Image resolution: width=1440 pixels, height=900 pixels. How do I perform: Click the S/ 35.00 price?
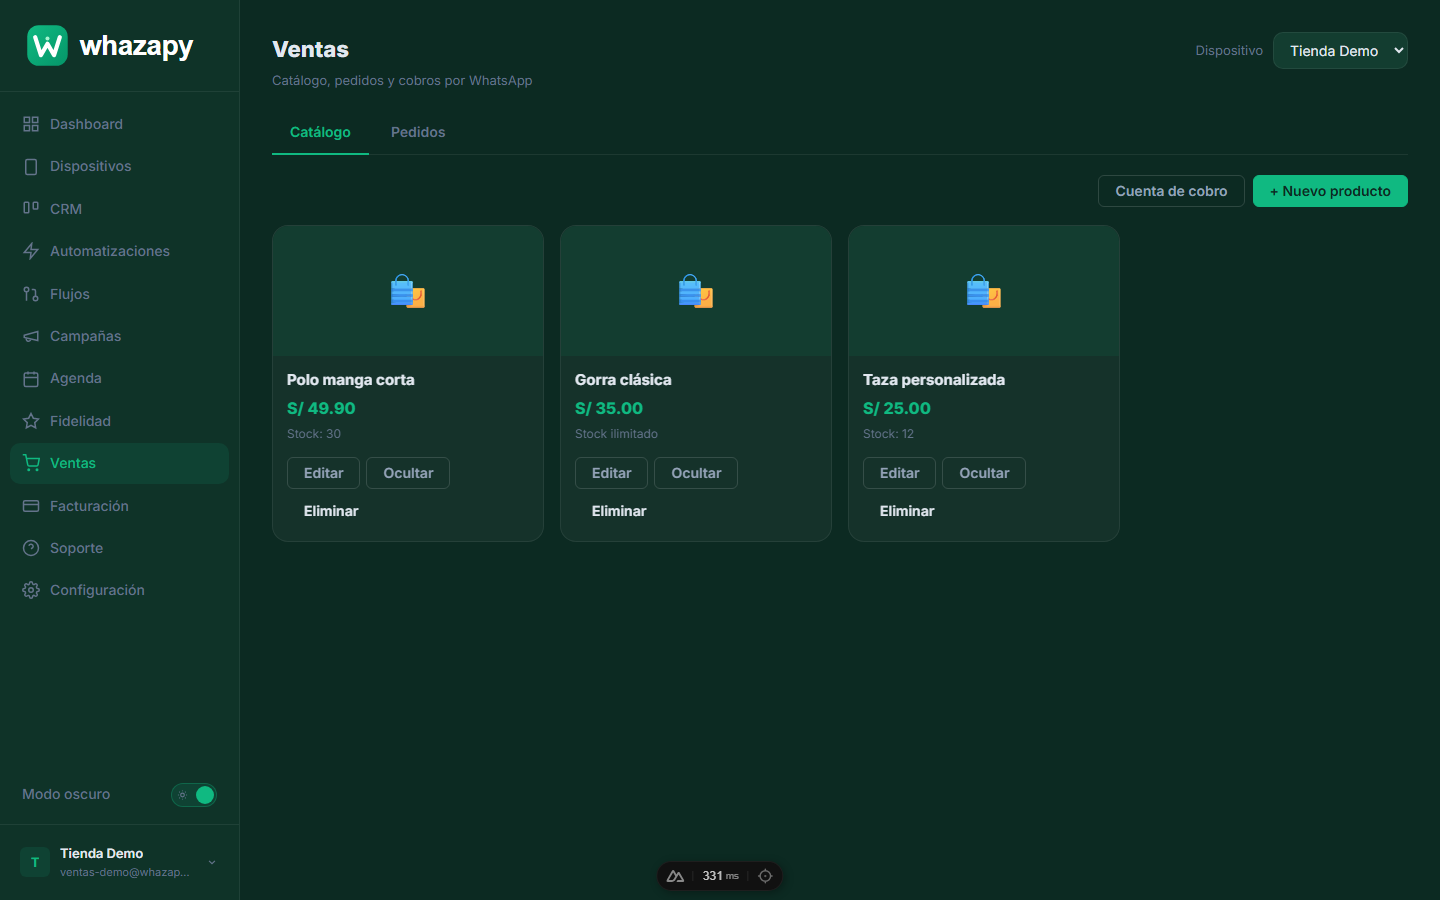[609, 408]
